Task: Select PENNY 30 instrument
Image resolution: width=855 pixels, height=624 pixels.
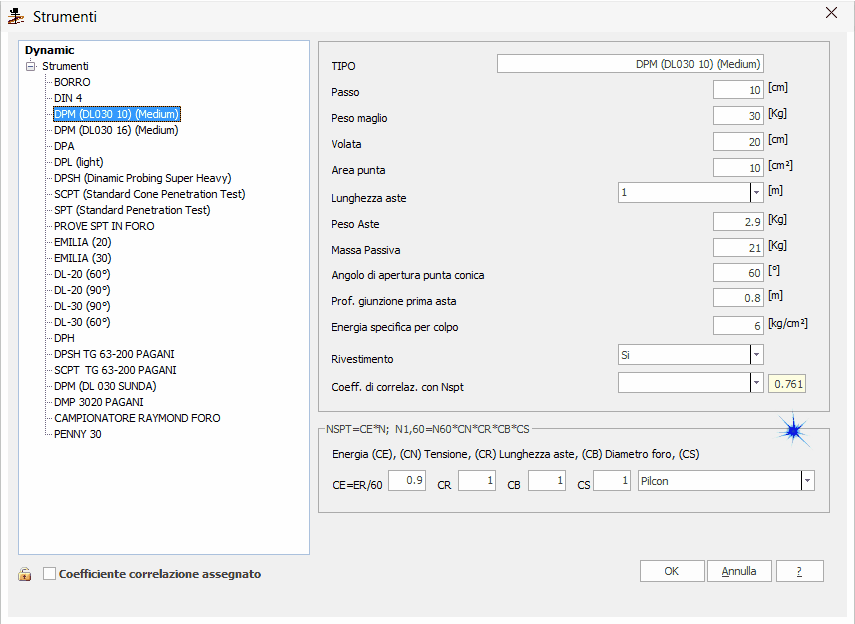Action: click(x=78, y=434)
